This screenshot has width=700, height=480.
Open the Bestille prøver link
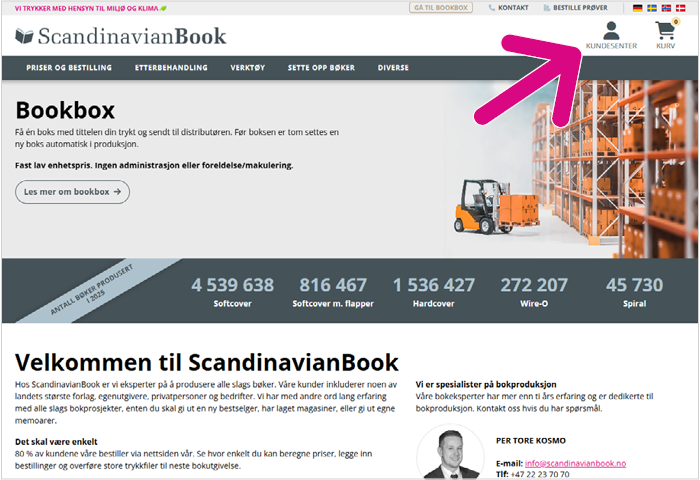(x=580, y=8)
